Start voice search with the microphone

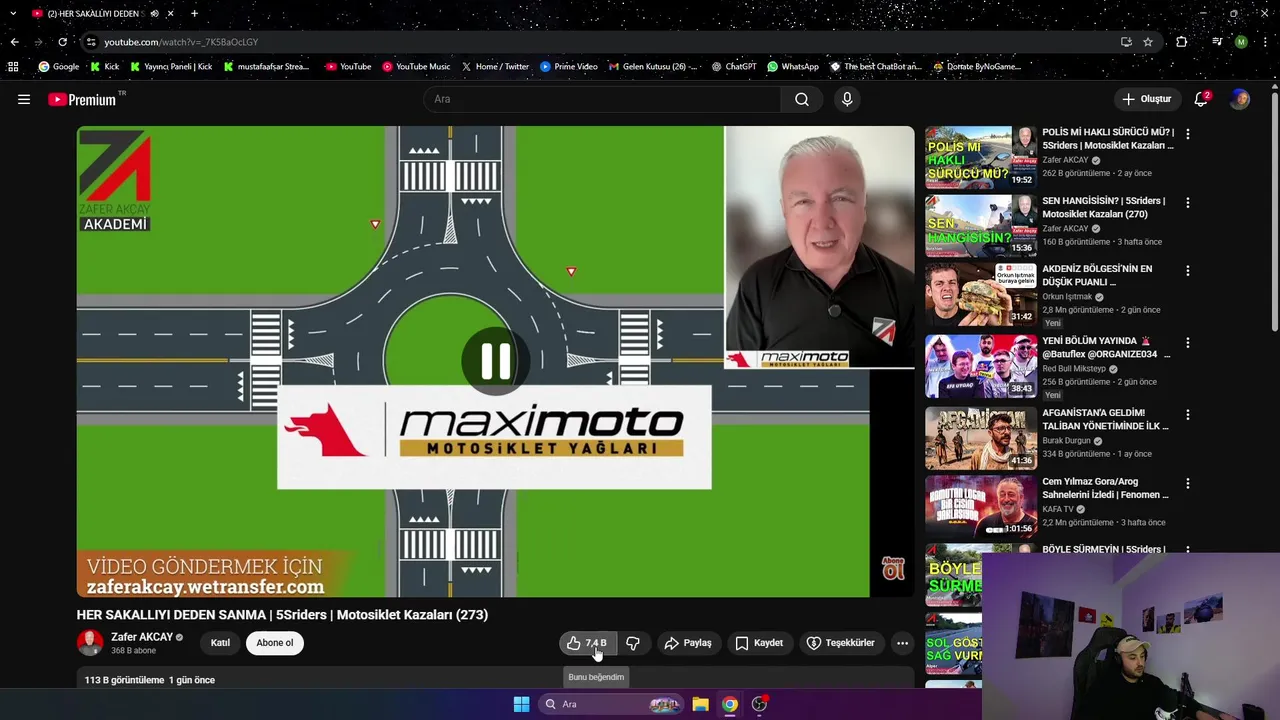pyautogui.click(x=847, y=99)
